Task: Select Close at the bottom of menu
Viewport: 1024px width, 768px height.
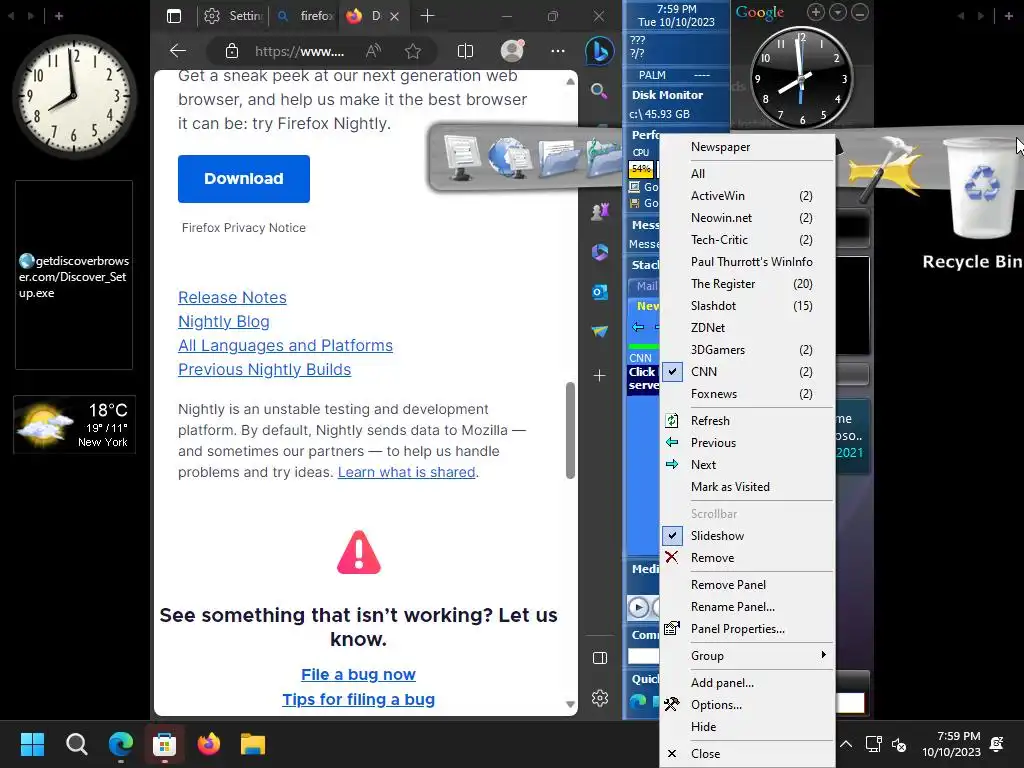Action: (x=748, y=754)
